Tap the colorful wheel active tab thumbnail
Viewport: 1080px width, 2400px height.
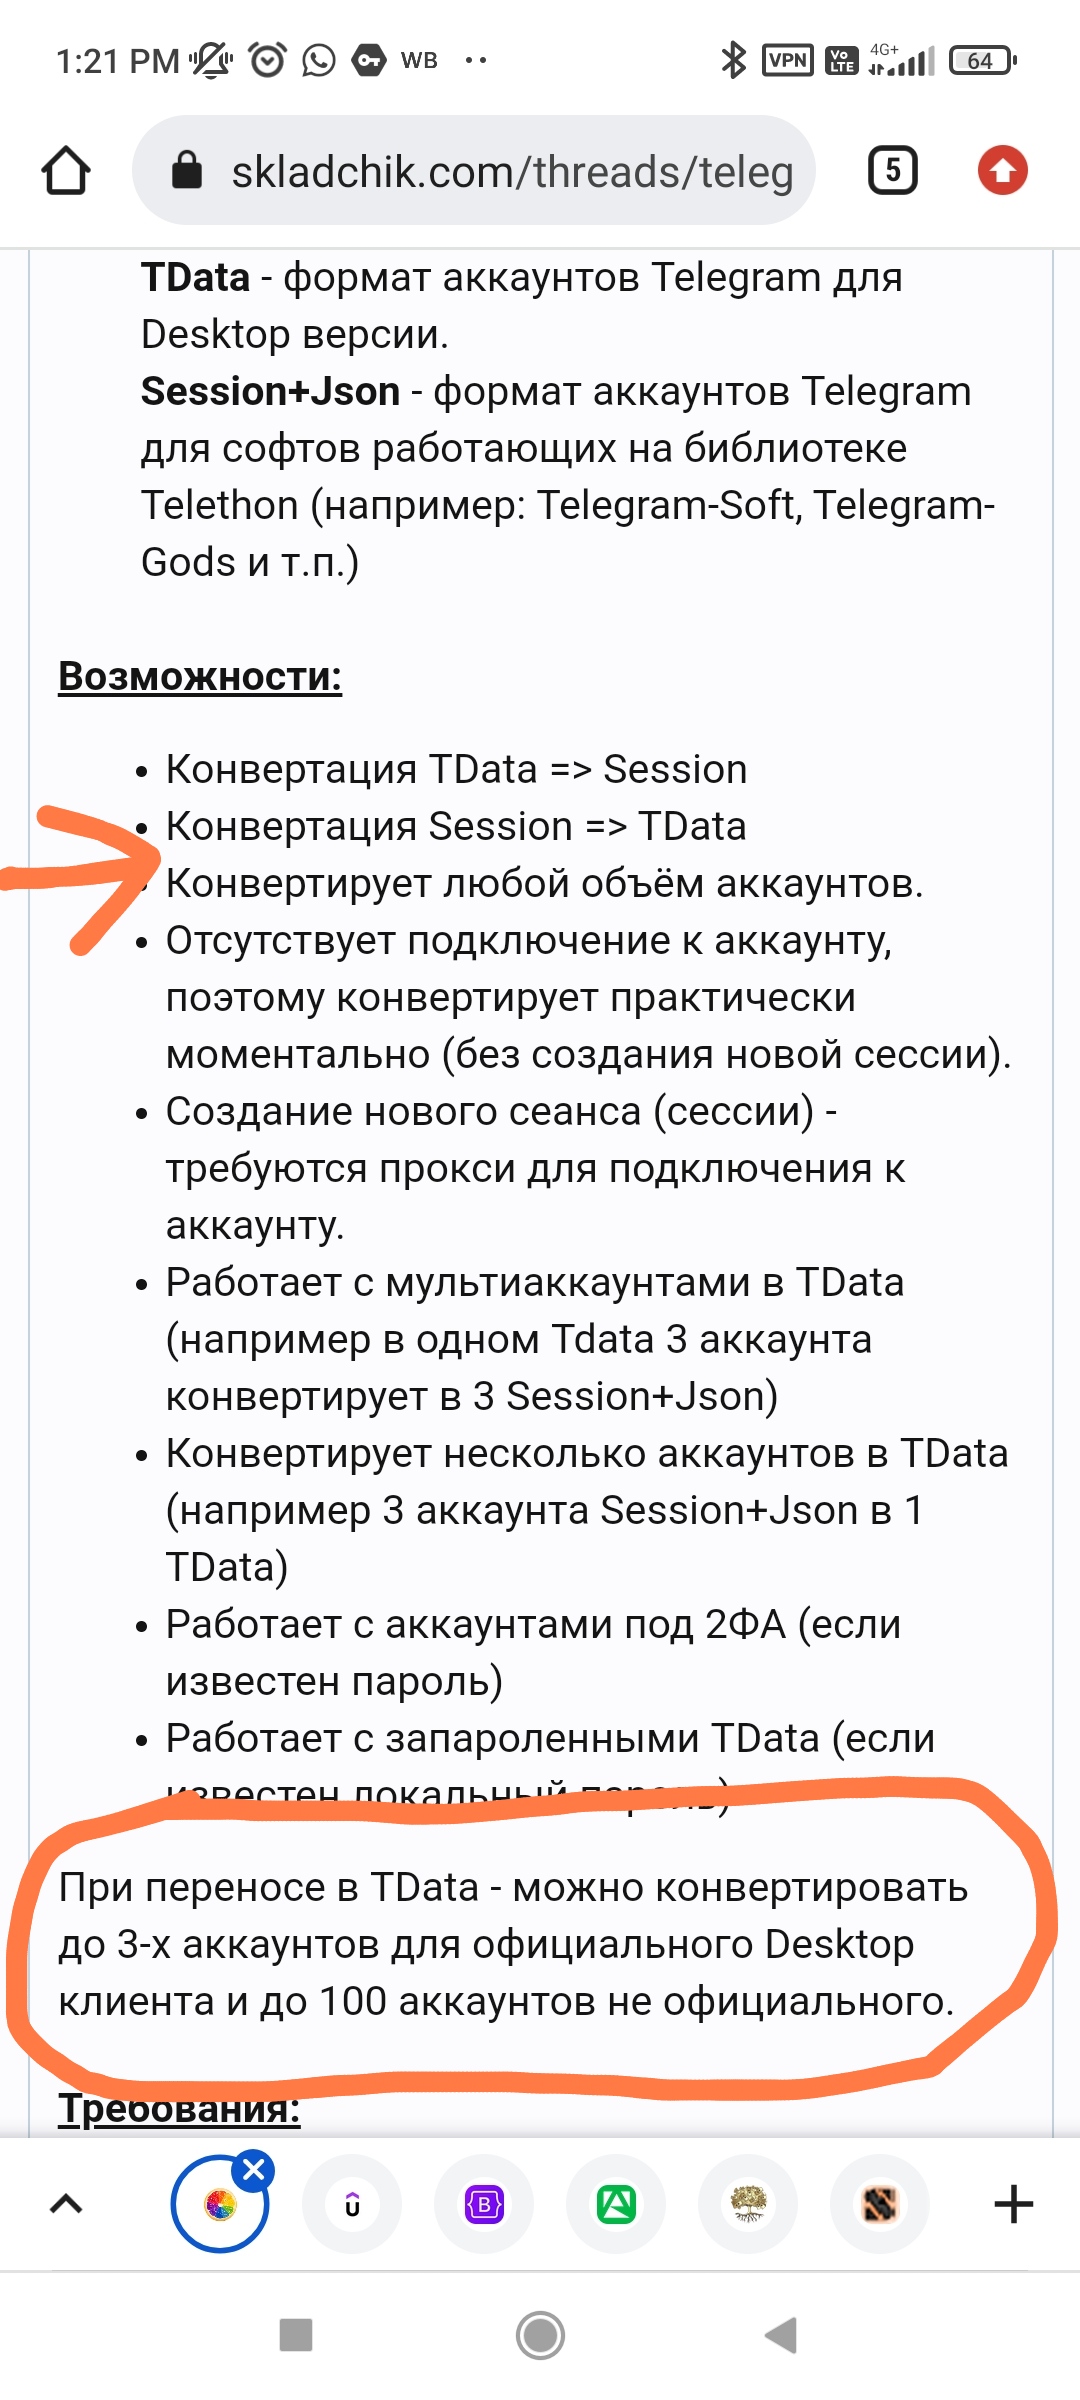point(219,2206)
